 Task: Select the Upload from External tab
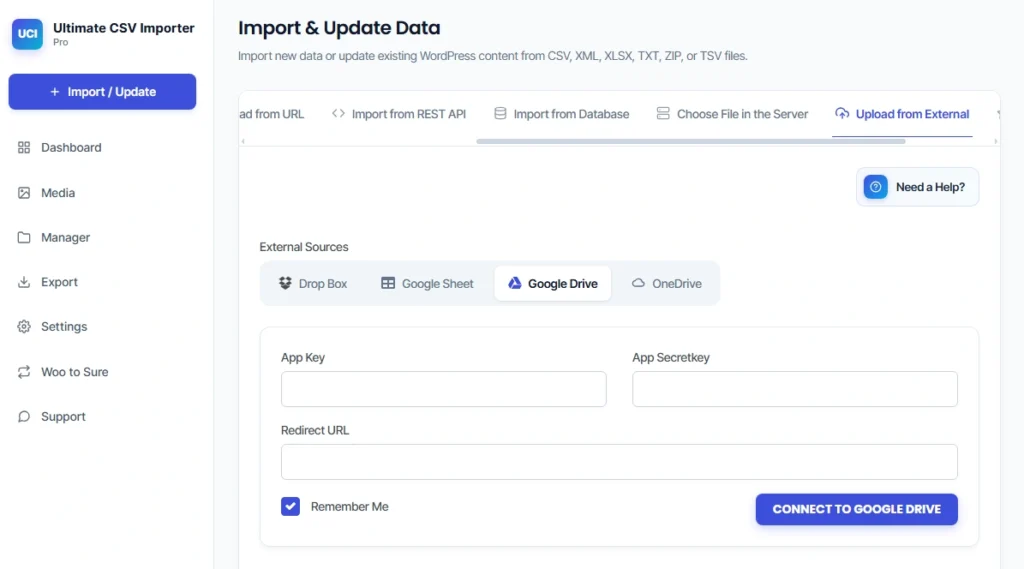(902, 114)
